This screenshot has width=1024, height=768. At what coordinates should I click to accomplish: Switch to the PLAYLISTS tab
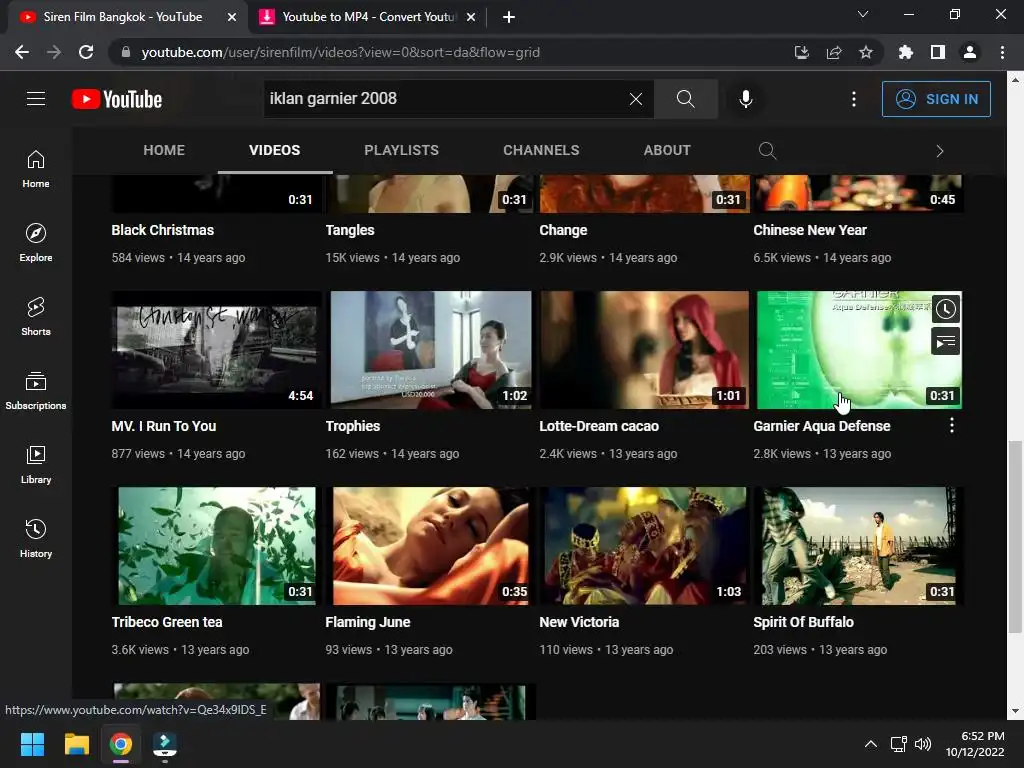tap(402, 150)
